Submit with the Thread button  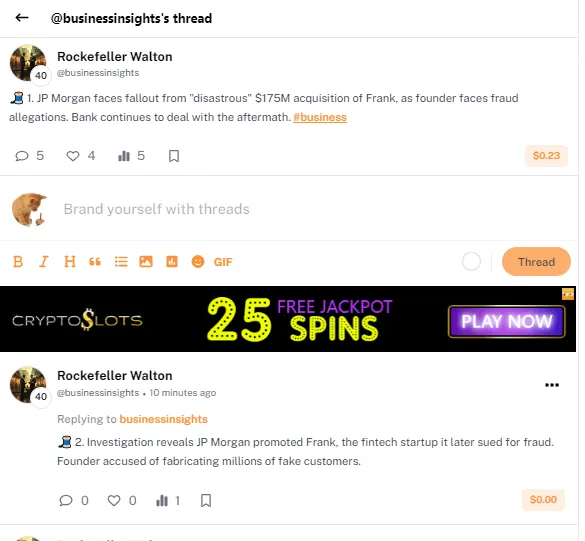pyautogui.click(x=536, y=262)
